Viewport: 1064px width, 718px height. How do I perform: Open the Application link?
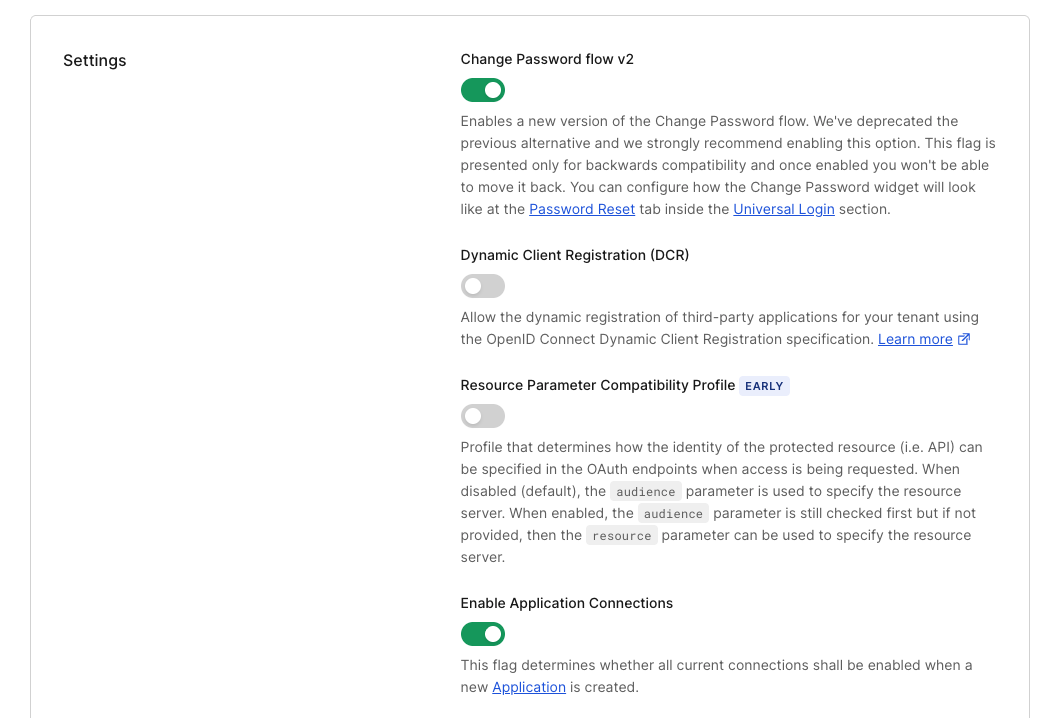pyautogui.click(x=529, y=687)
